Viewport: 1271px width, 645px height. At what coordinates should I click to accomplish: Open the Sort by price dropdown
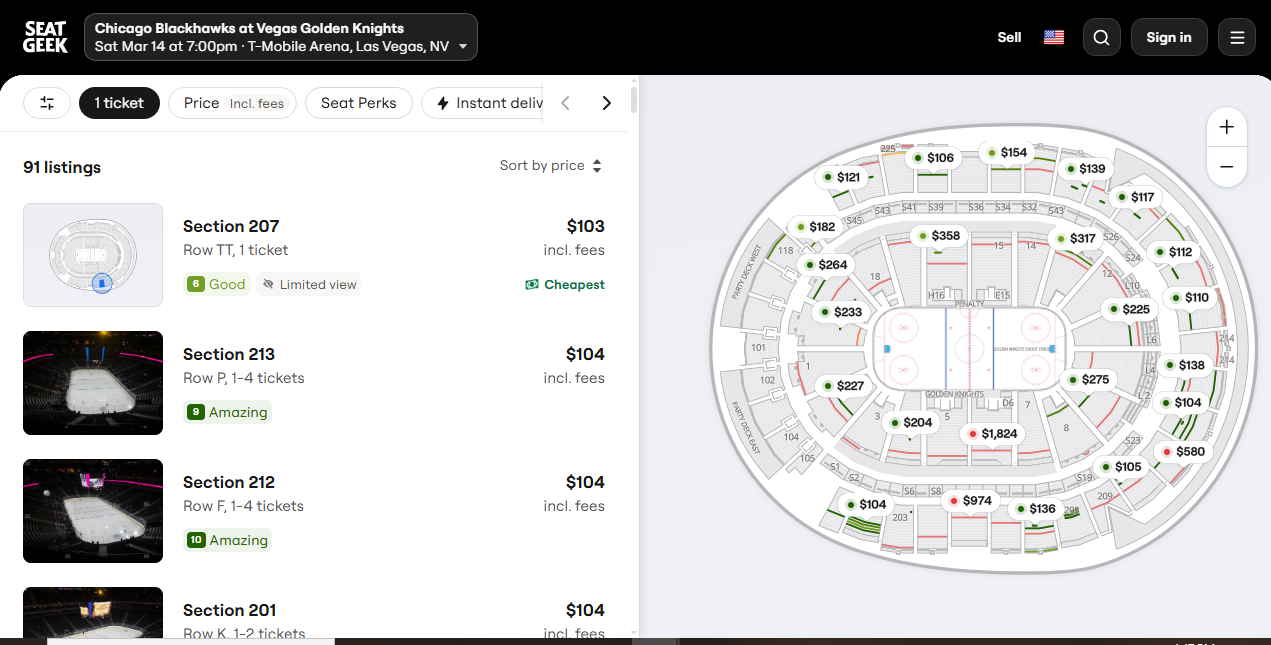pyautogui.click(x=551, y=166)
